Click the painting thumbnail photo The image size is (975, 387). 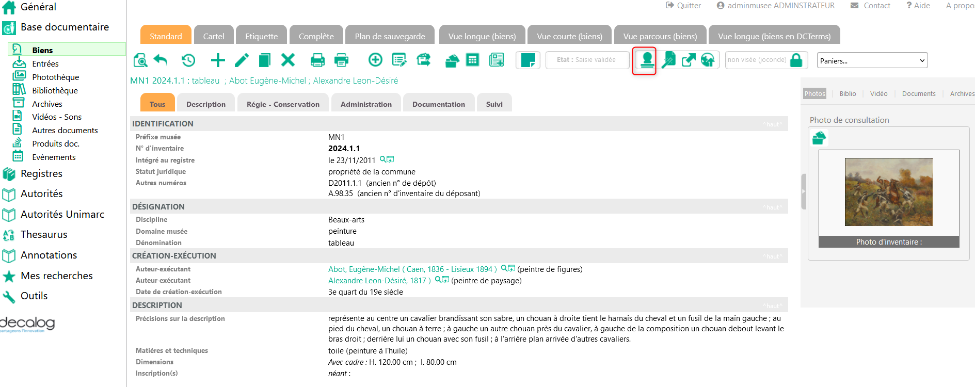pyautogui.click(x=889, y=192)
